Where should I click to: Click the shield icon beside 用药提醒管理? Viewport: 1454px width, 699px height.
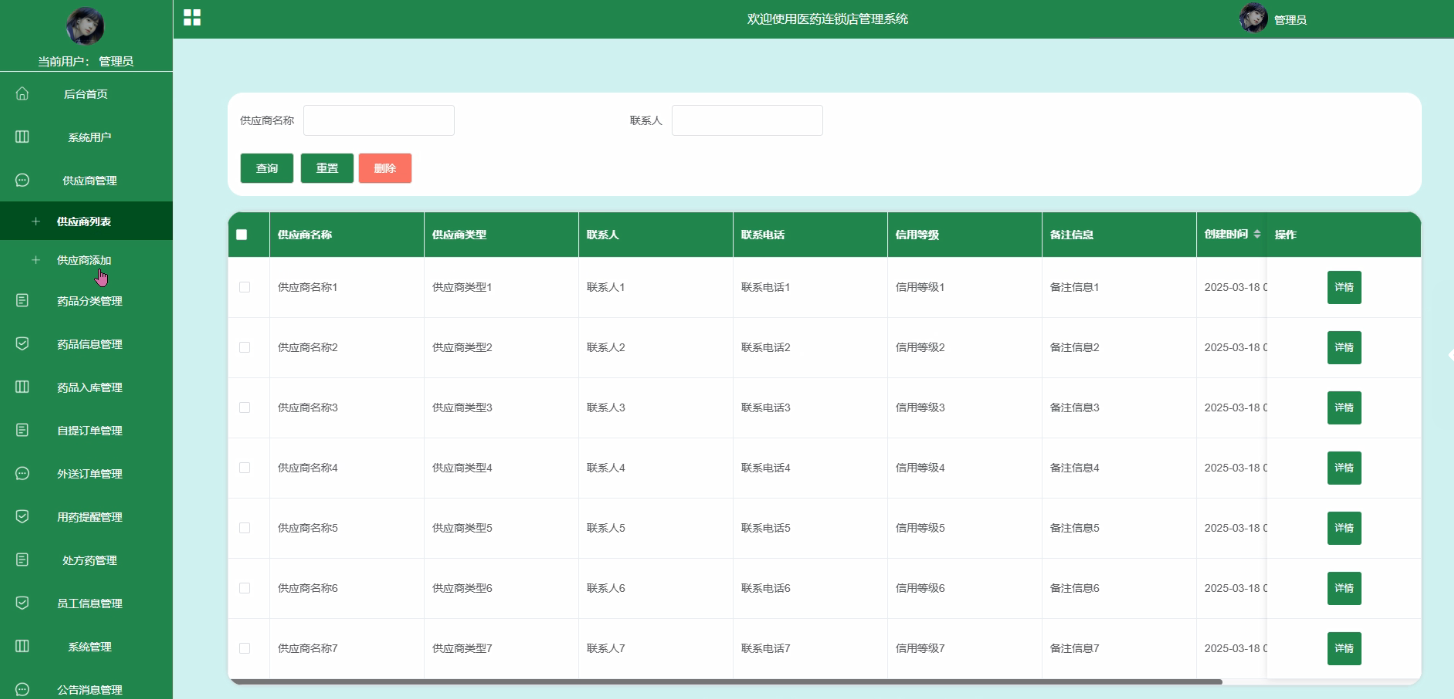tap(22, 516)
